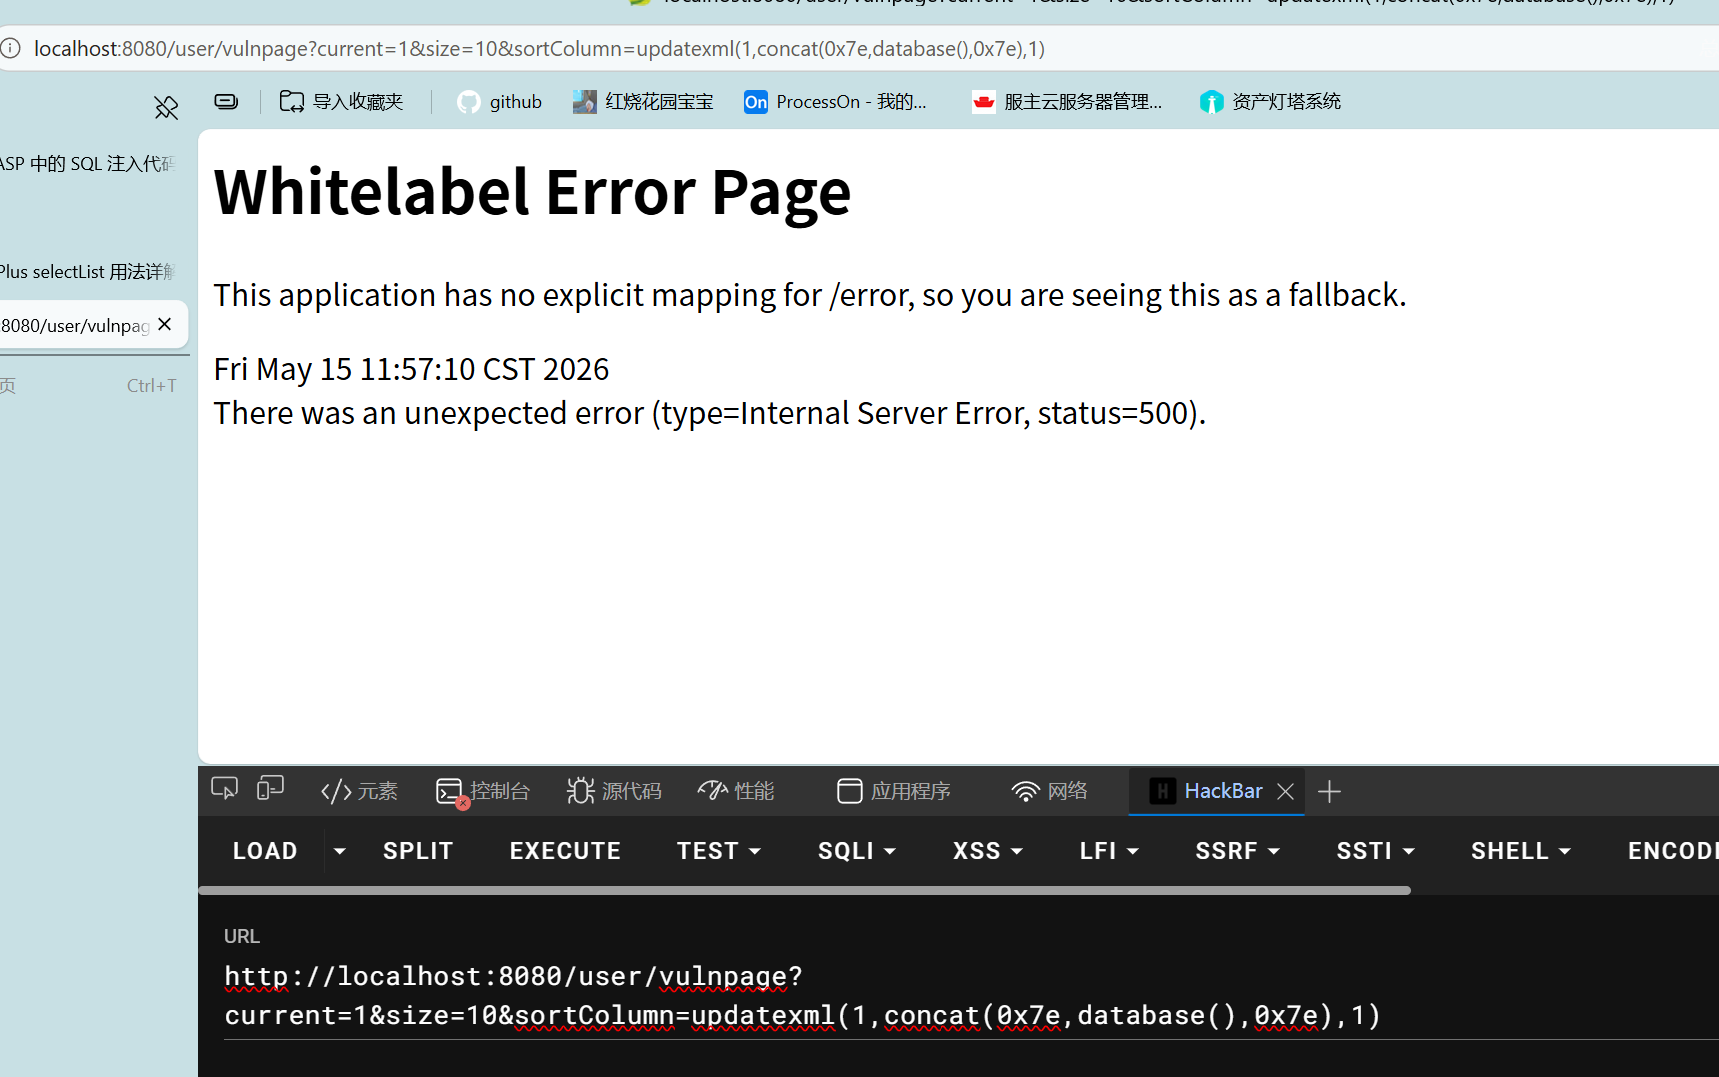Open the 控制台 DevTools tab
1719x1077 pixels.
483,791
